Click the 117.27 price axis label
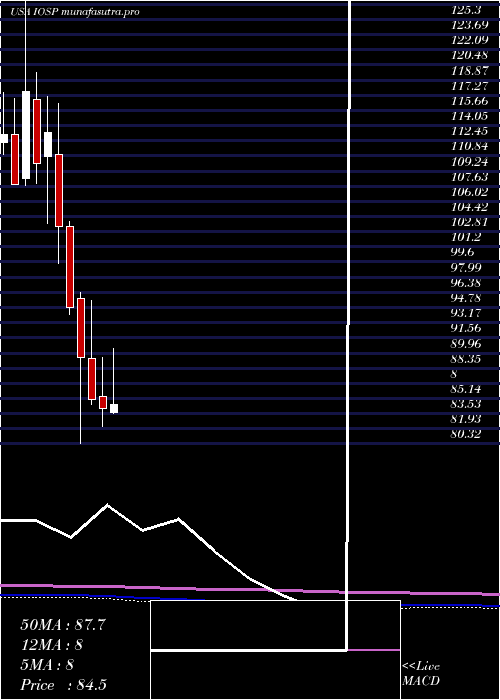The height and width of the screenshot is (700, 500). [469, 87]
